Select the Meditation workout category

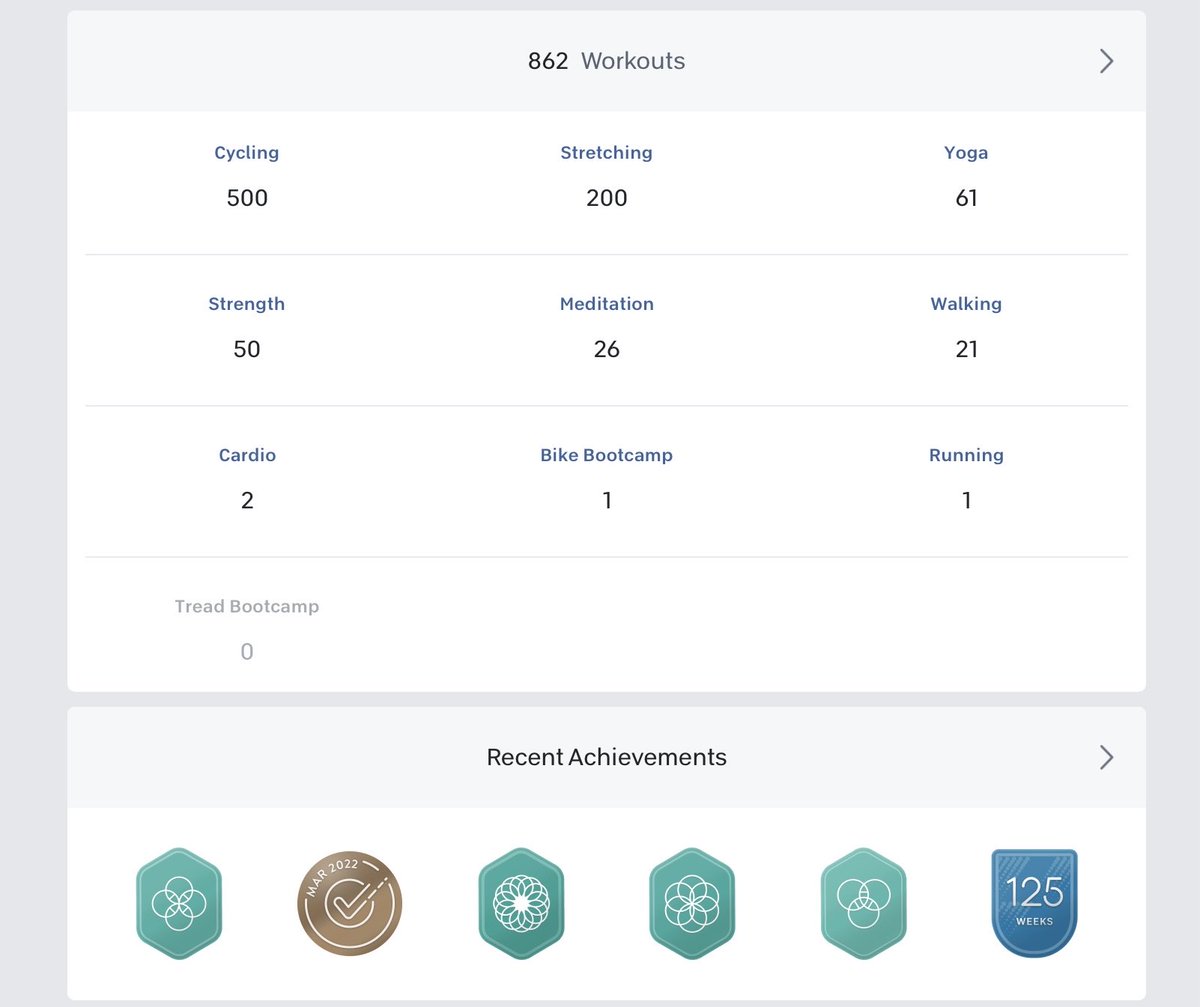click(x=606, y=304)
